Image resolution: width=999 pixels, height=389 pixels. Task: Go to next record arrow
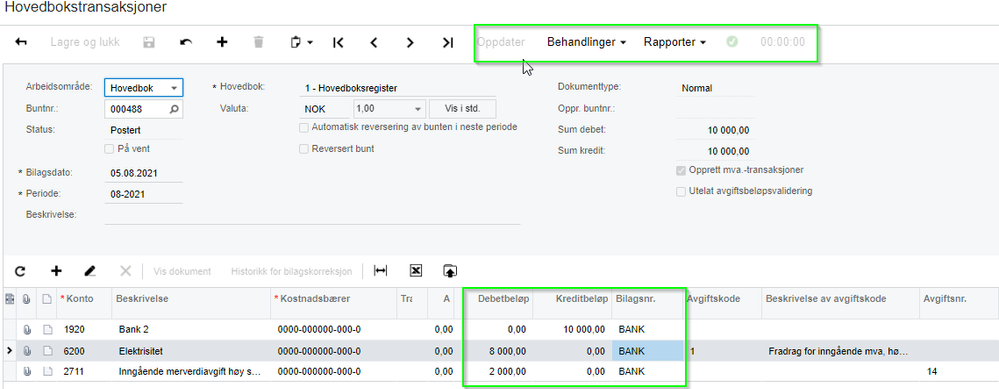pyautogui.click(x=410, y=42)
